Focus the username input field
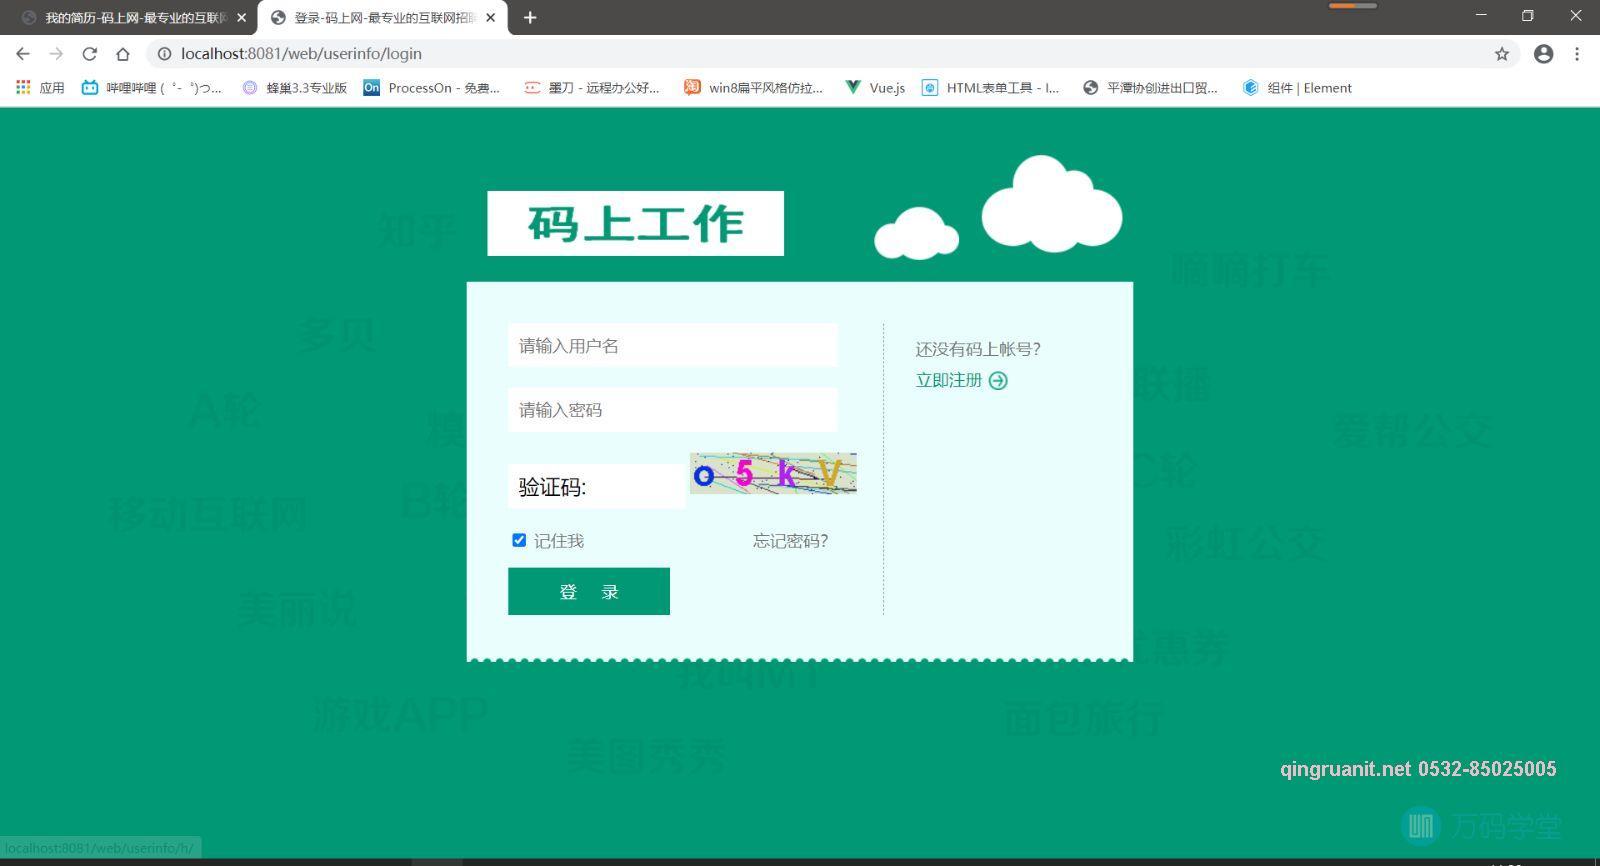The image size is (1600, 866). coord(672,346)
